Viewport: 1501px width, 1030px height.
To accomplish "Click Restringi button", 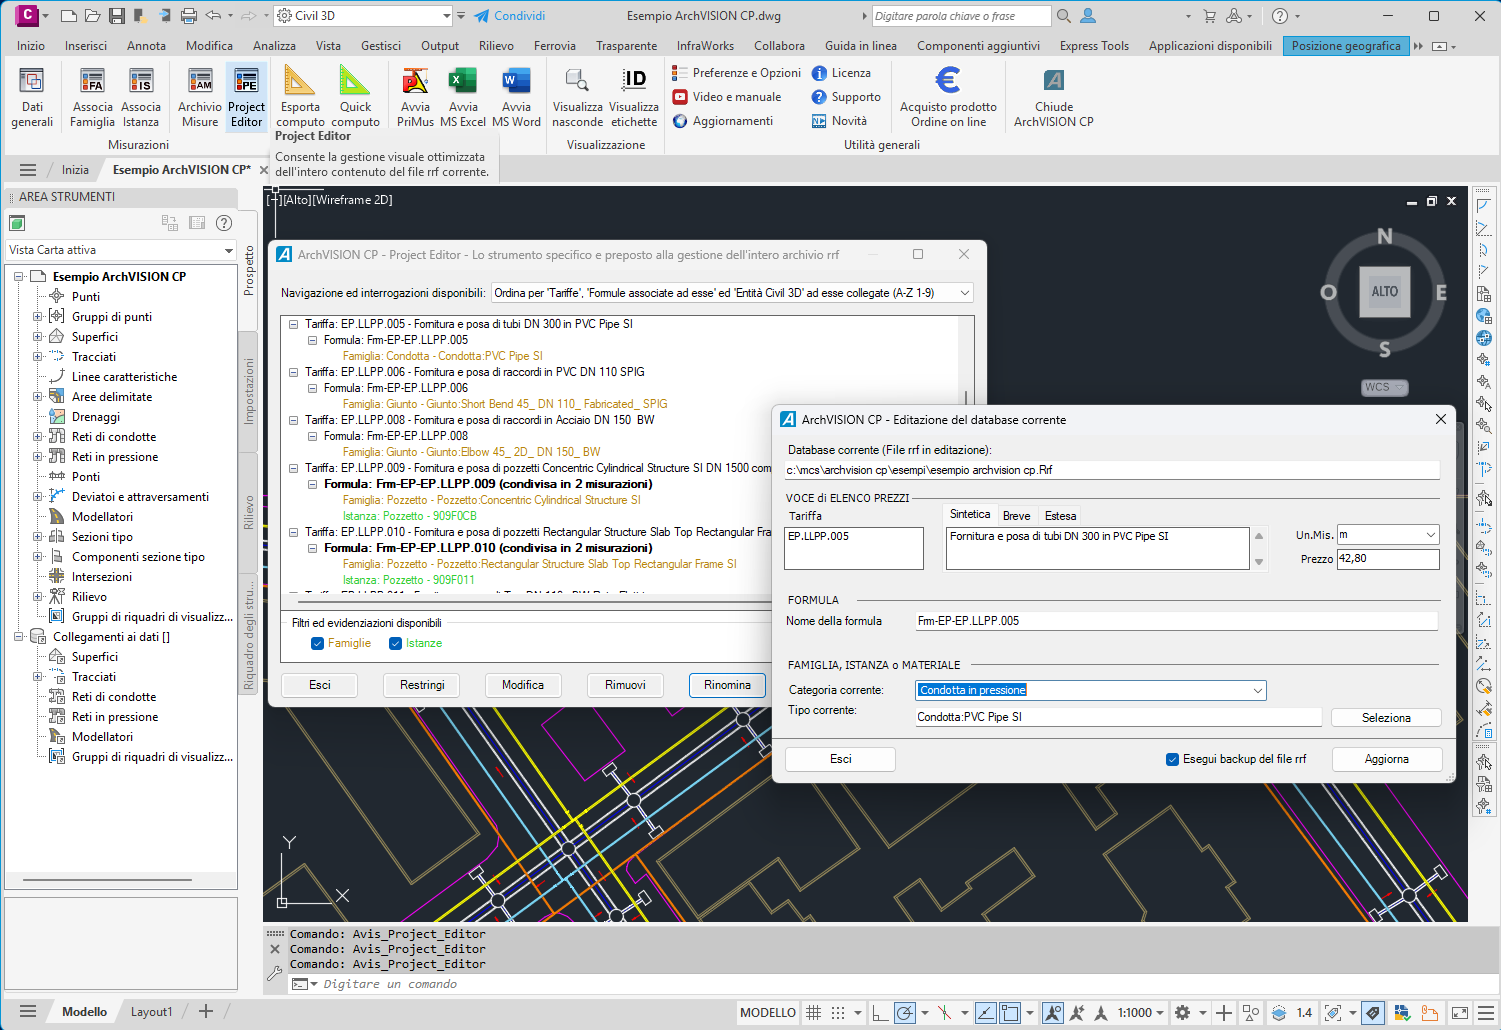I will (422, 685).
